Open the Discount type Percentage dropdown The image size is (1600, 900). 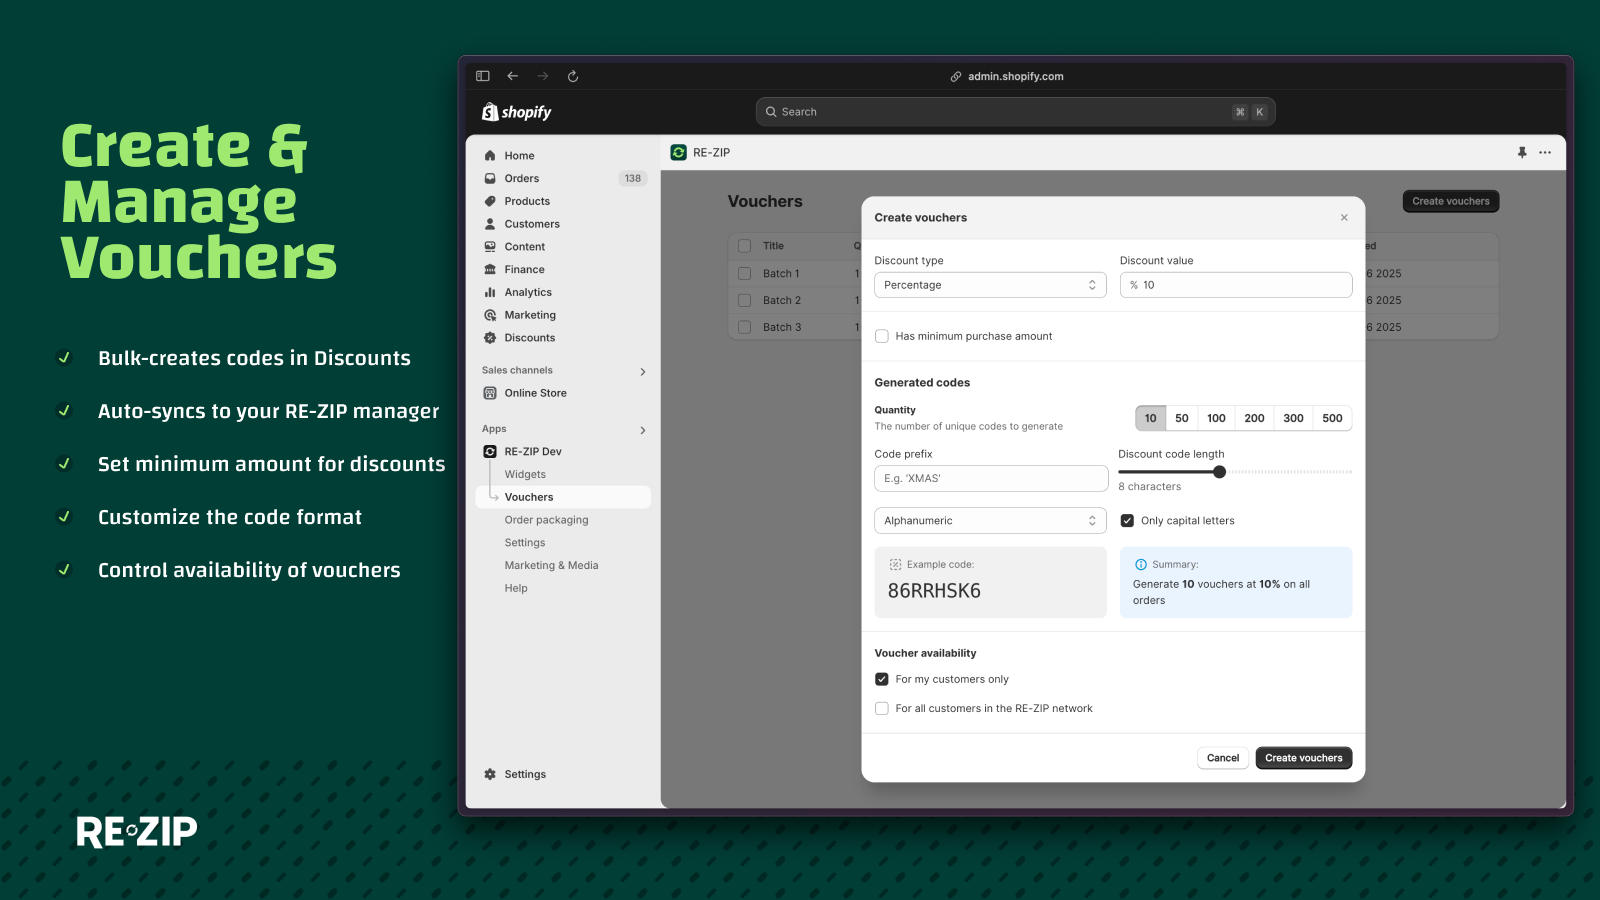pos(990,285)
